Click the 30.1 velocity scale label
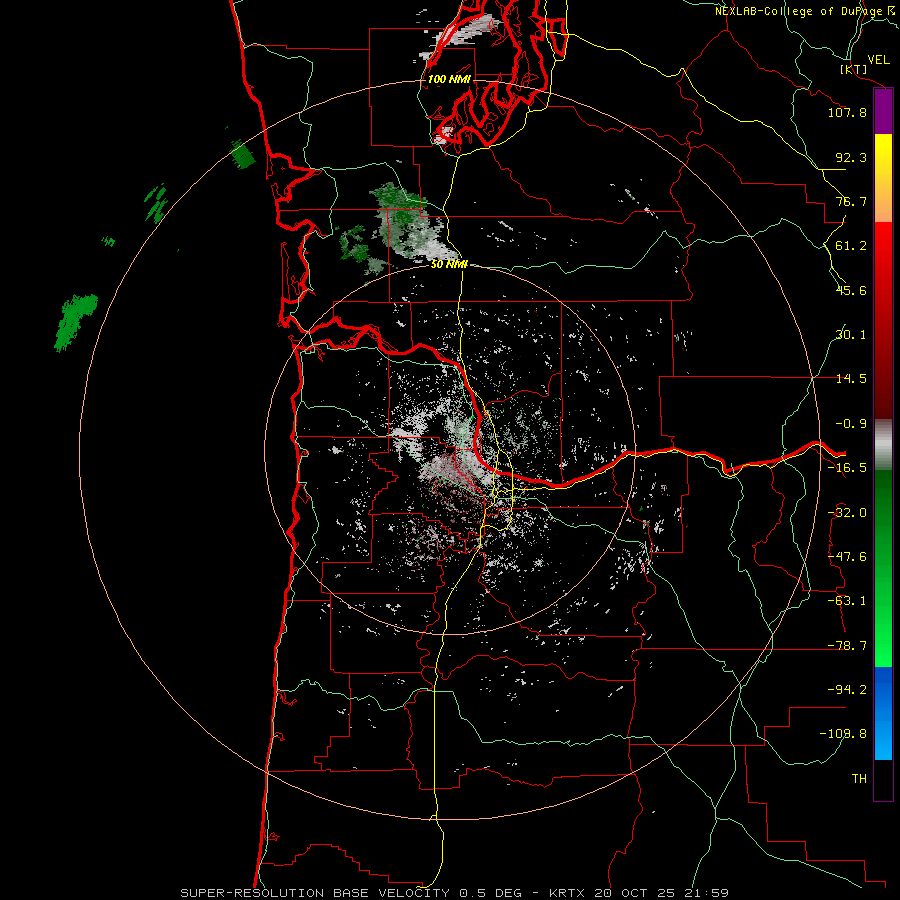The height and width of the screenshot is (900, 900). 851,335
